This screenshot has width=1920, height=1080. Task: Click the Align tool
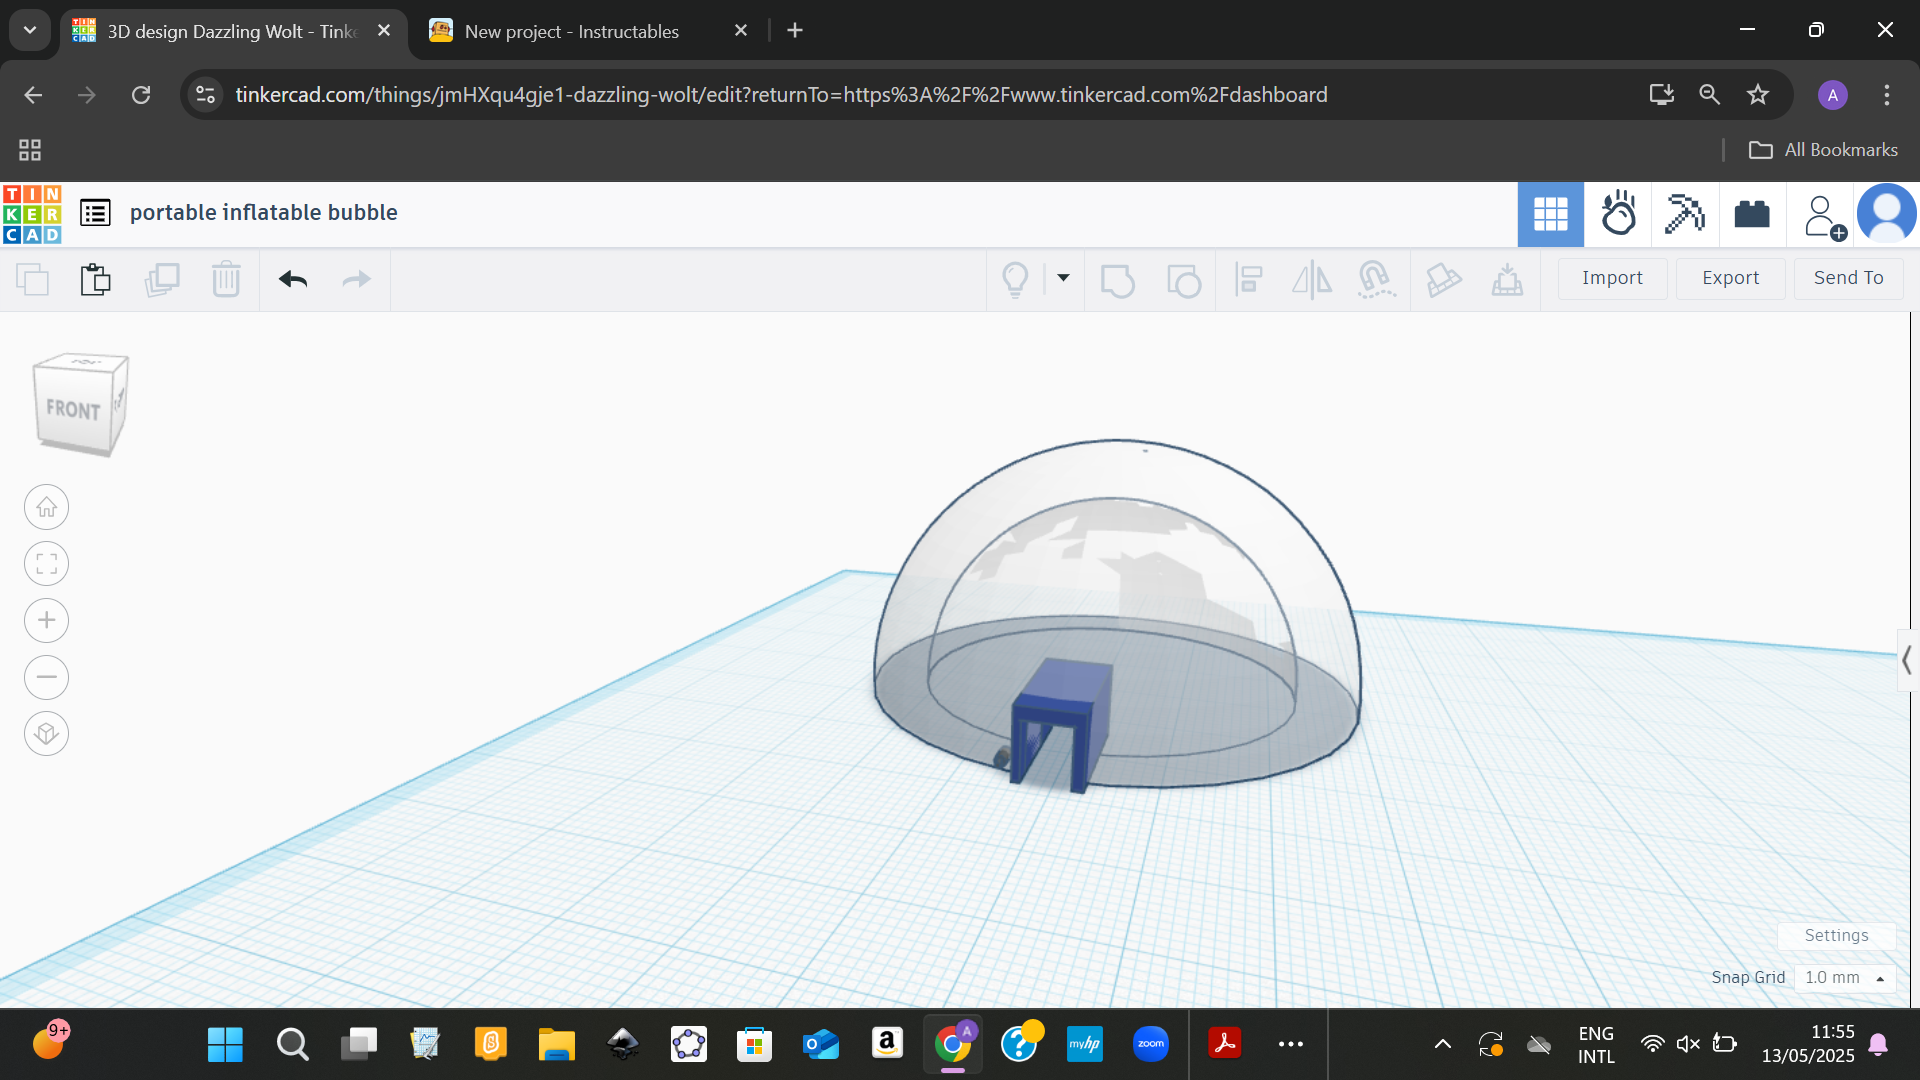click(1248, 279)
